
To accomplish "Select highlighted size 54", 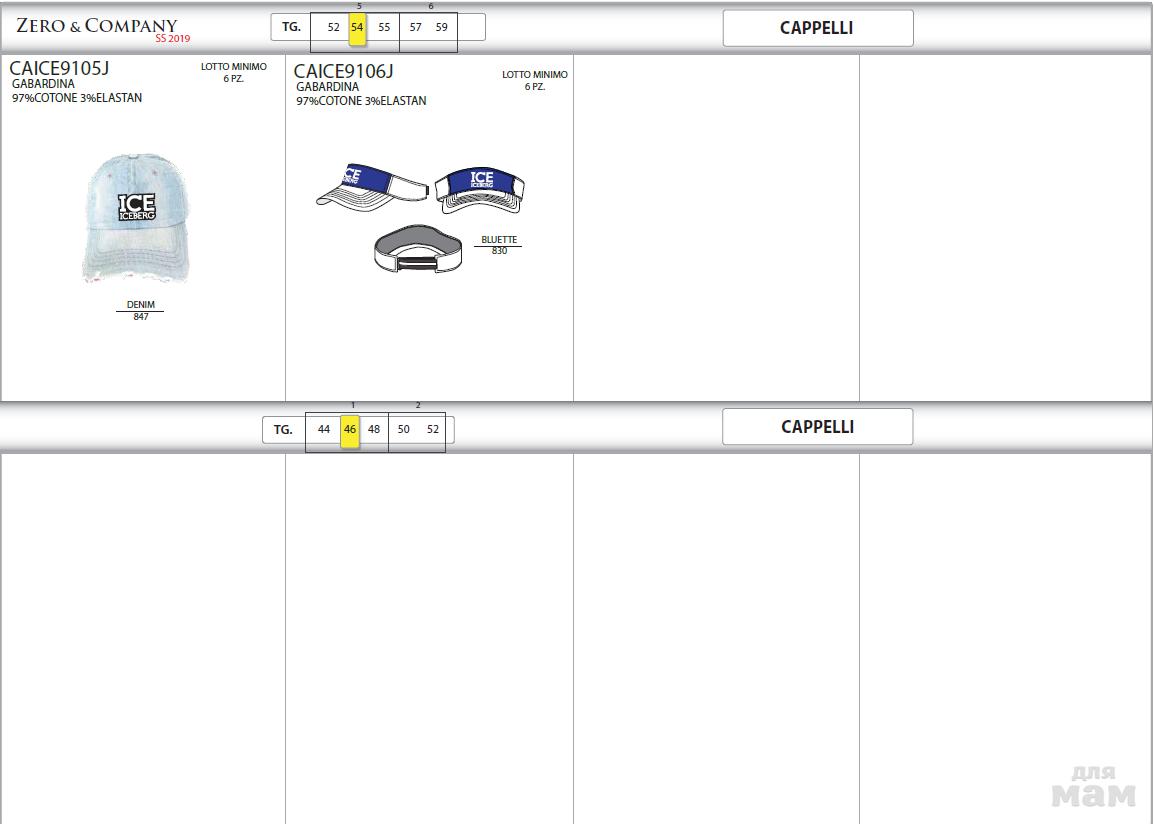I will (357, 28).
